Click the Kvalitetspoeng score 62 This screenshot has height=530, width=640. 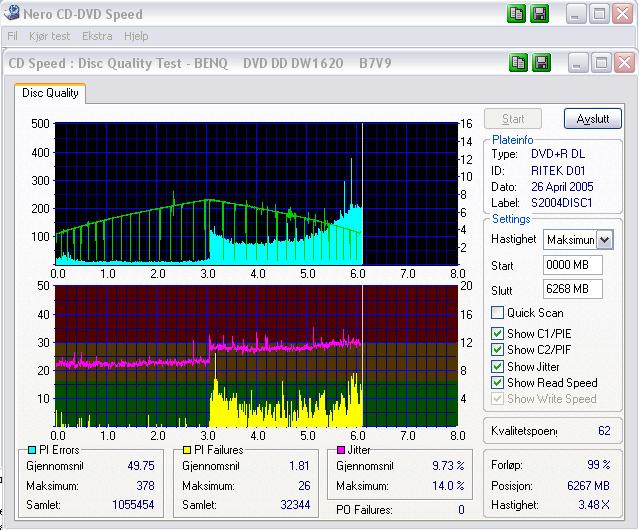[x=604, y=431]
